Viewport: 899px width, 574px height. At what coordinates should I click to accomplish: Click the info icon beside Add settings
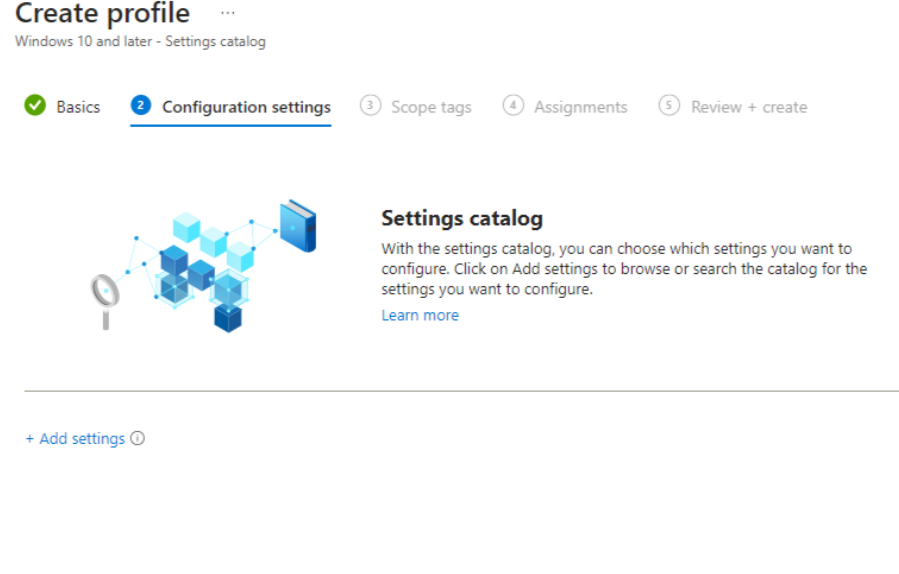pyautogui.click(x=138, y=438)
